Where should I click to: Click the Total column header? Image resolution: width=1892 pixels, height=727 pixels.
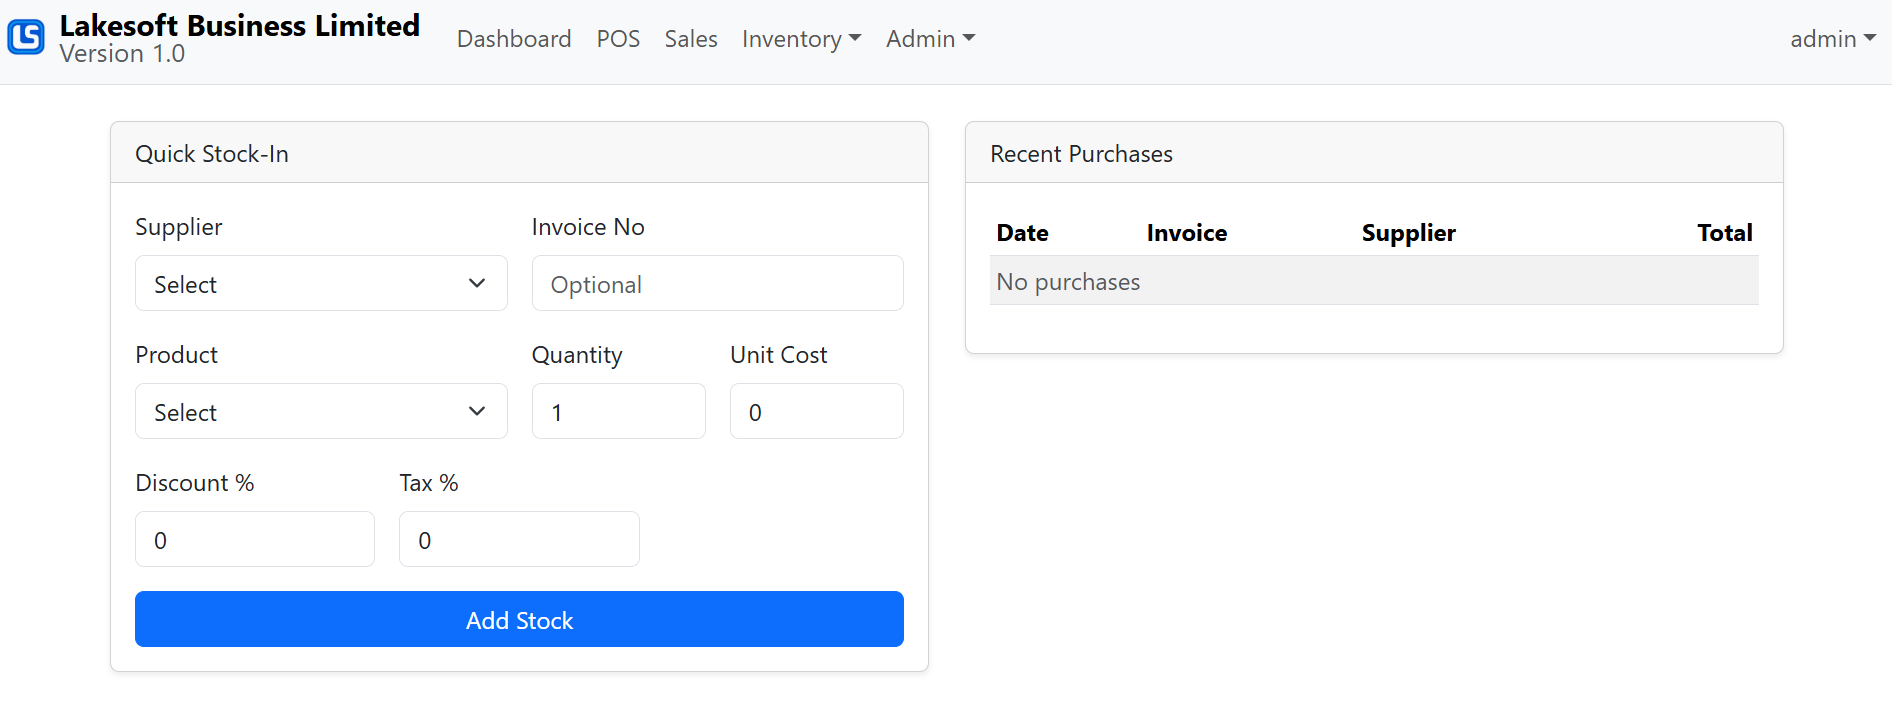coord(1725,233)
